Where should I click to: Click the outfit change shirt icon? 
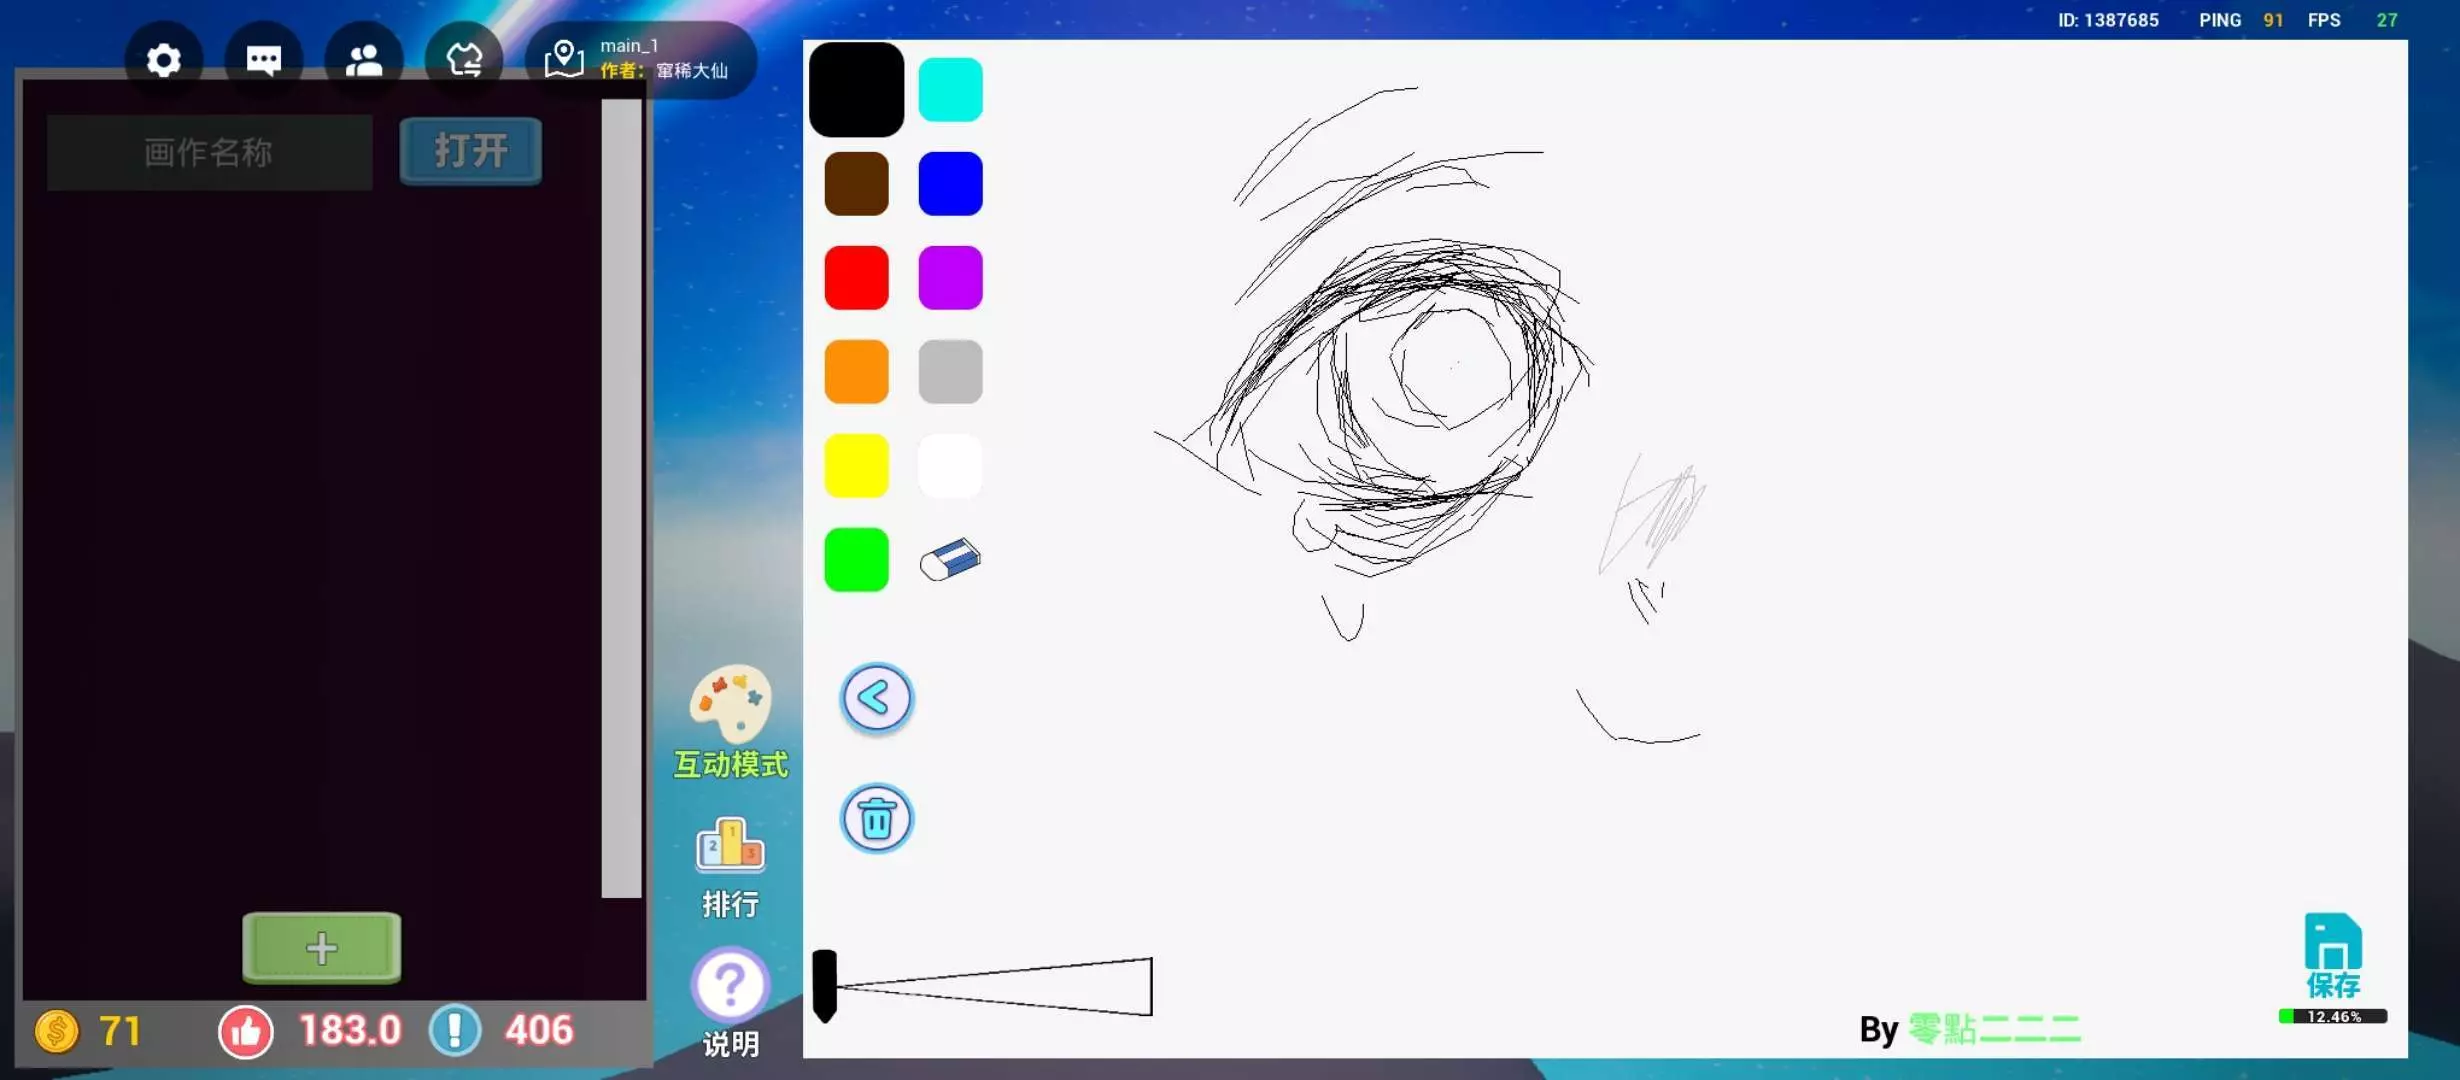(x=463, y=60)
